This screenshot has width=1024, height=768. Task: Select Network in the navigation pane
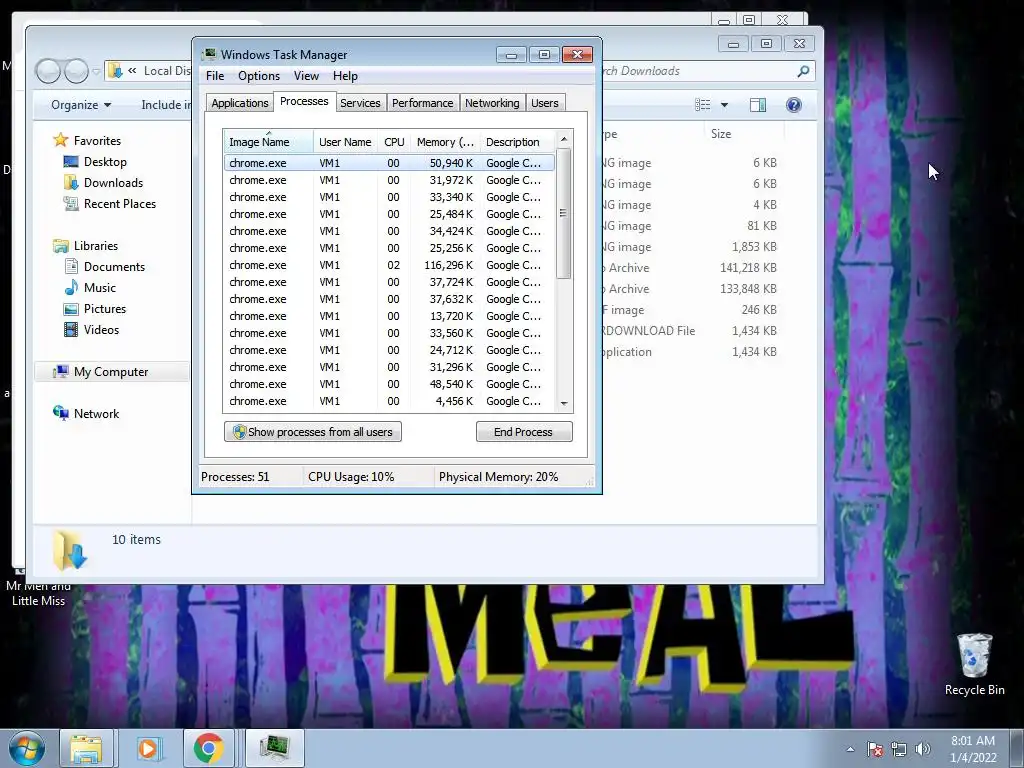coord(86,413)
